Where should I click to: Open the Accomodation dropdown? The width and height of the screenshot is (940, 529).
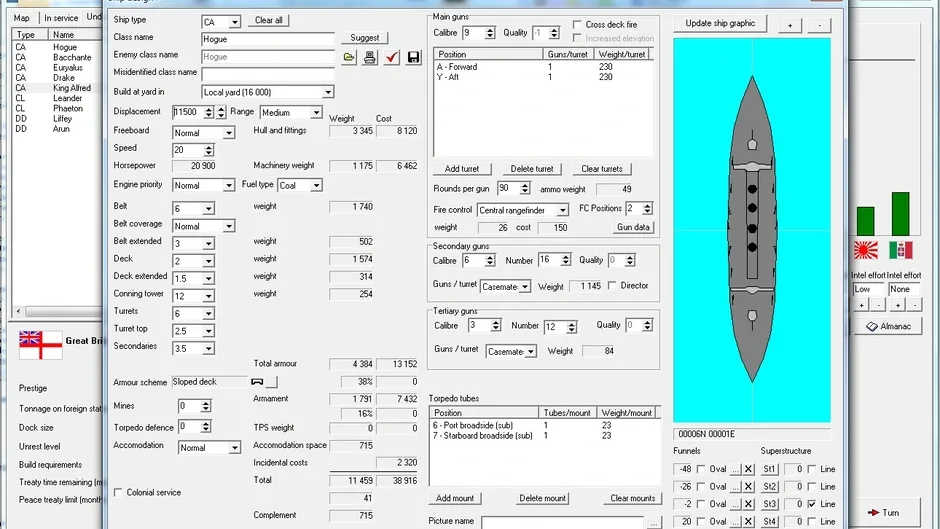(234, 448)
